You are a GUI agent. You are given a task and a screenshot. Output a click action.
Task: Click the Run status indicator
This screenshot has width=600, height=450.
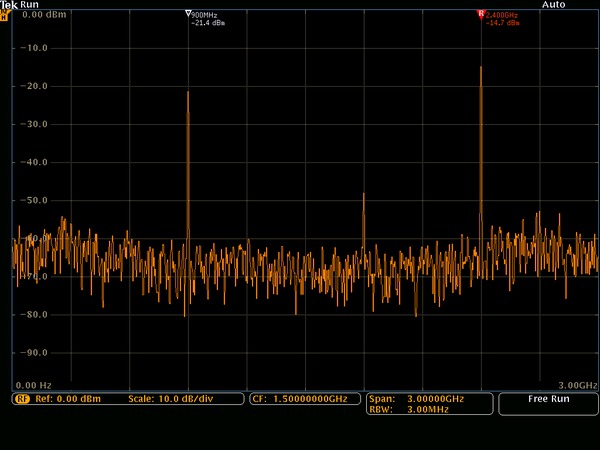[29, 5]
